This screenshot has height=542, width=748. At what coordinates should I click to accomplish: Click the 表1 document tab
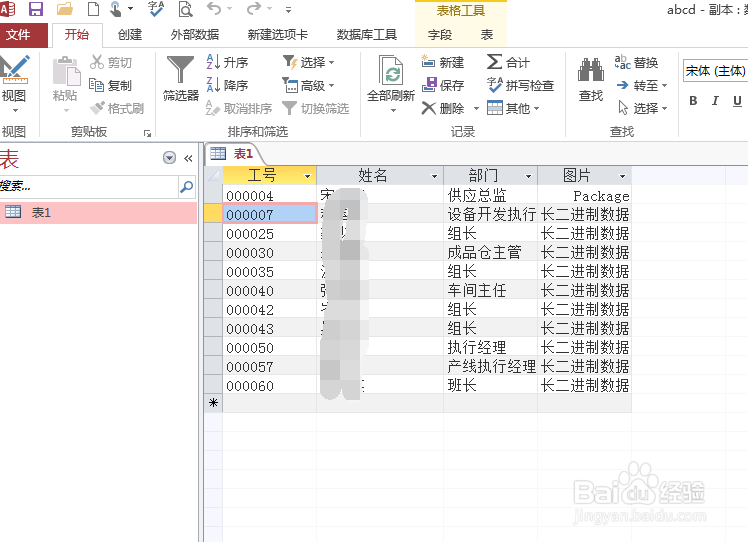tap(234, 154)
